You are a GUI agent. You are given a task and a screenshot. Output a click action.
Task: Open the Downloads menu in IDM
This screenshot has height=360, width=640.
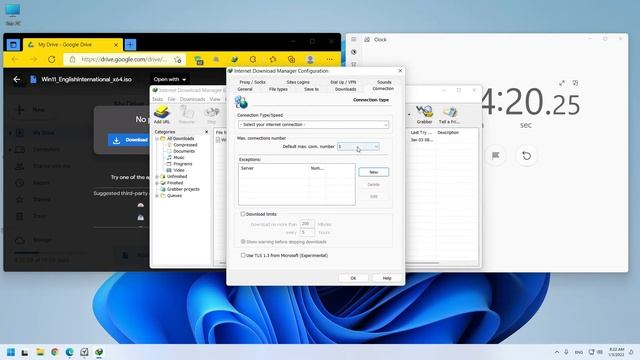coord(192,99)
